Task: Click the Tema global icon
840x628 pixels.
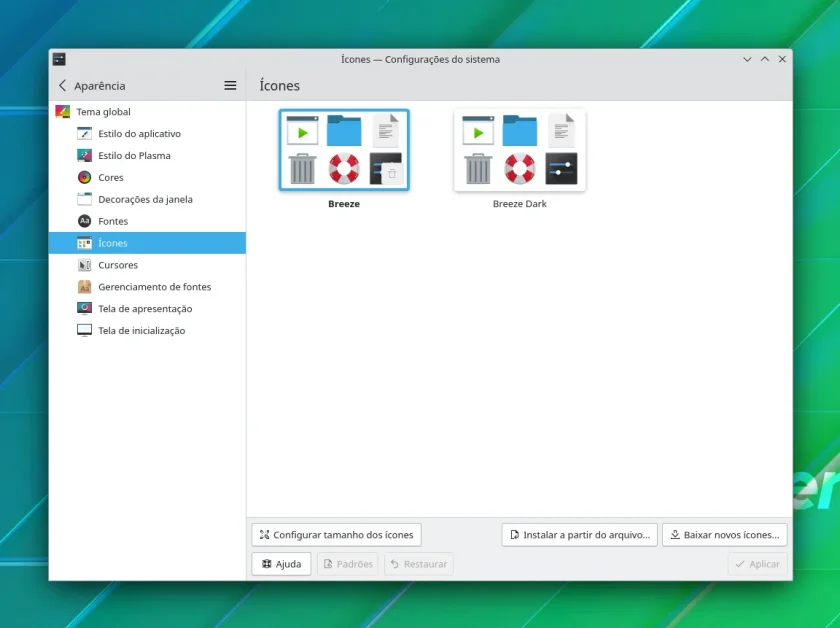Action: 63,112
